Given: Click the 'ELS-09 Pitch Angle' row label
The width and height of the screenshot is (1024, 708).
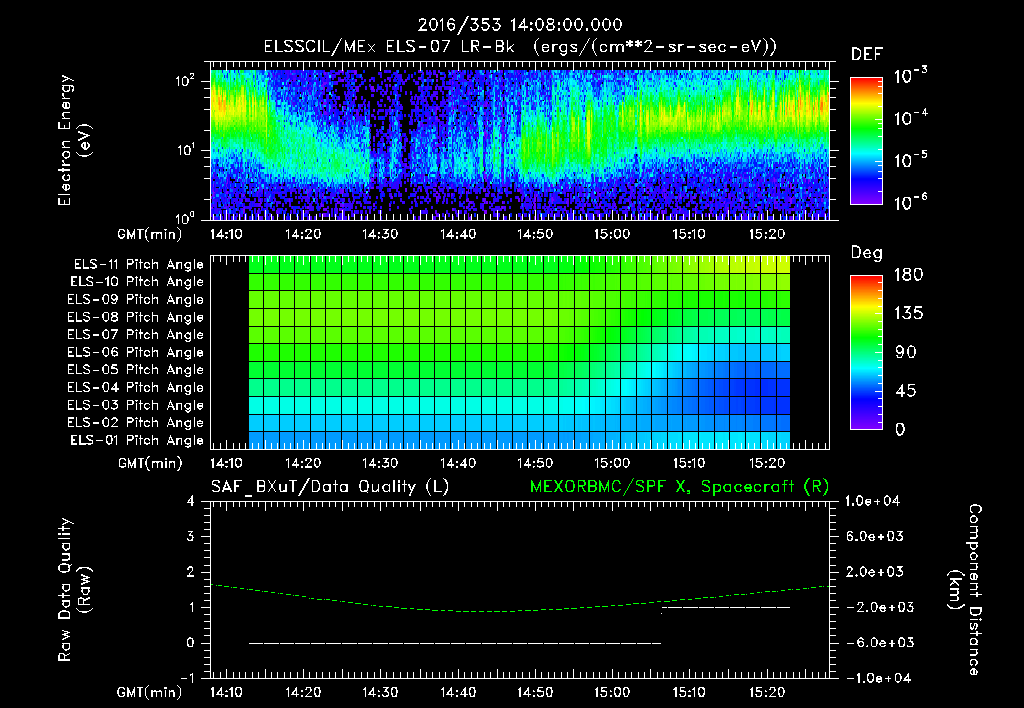Looking at the screenshot, I should pyautogui.click(x=136, y=300).
